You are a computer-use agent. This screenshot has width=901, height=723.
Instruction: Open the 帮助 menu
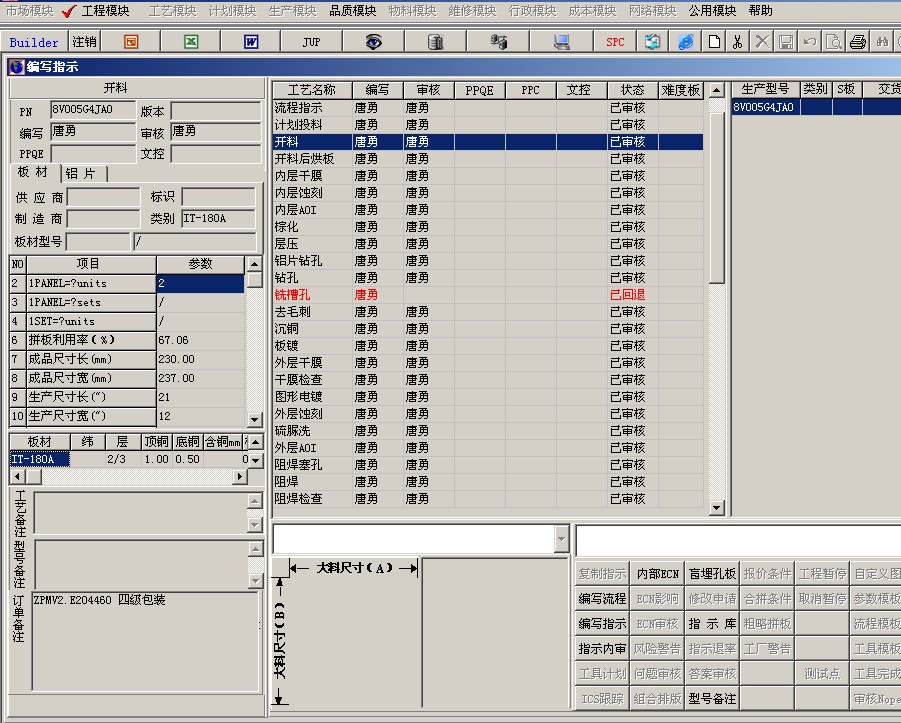pyautogui.click(x=760, y=11)
